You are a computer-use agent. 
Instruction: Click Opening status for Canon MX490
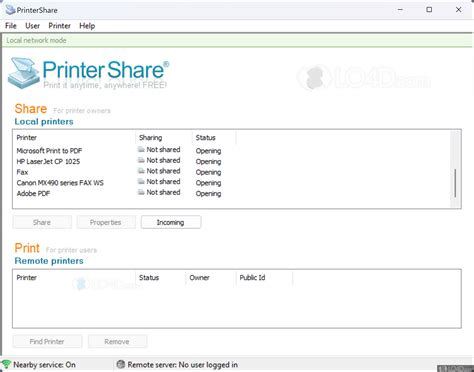(x=208, y=183)
